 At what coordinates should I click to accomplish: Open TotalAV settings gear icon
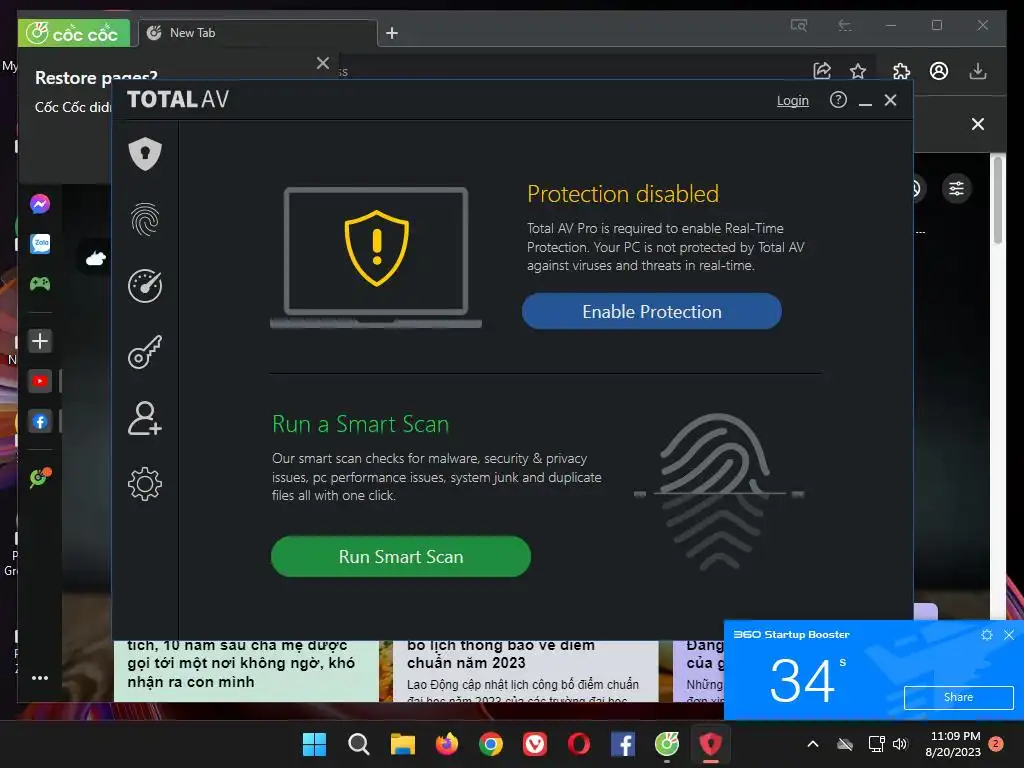click(145, 484)
